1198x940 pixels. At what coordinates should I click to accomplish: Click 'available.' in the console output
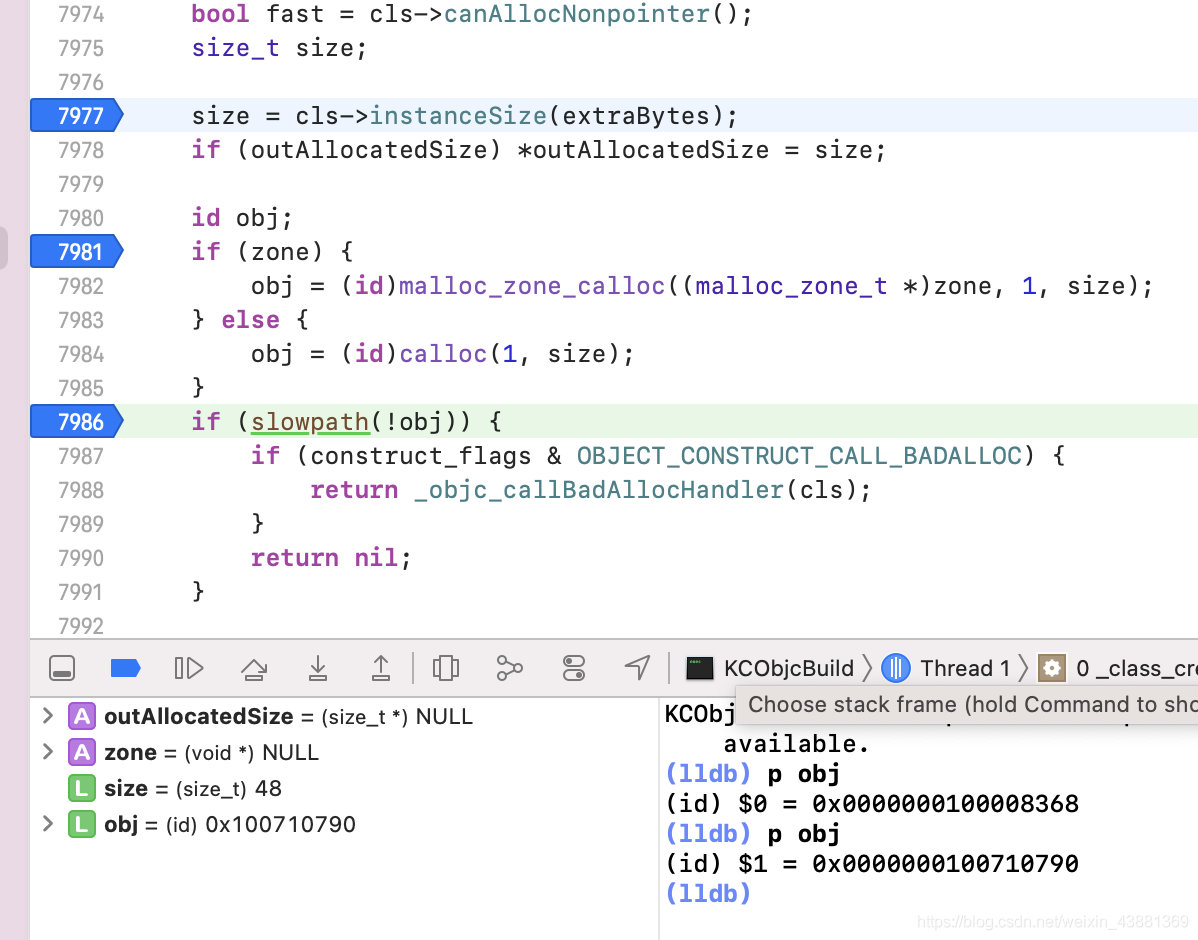coord(796,744)
